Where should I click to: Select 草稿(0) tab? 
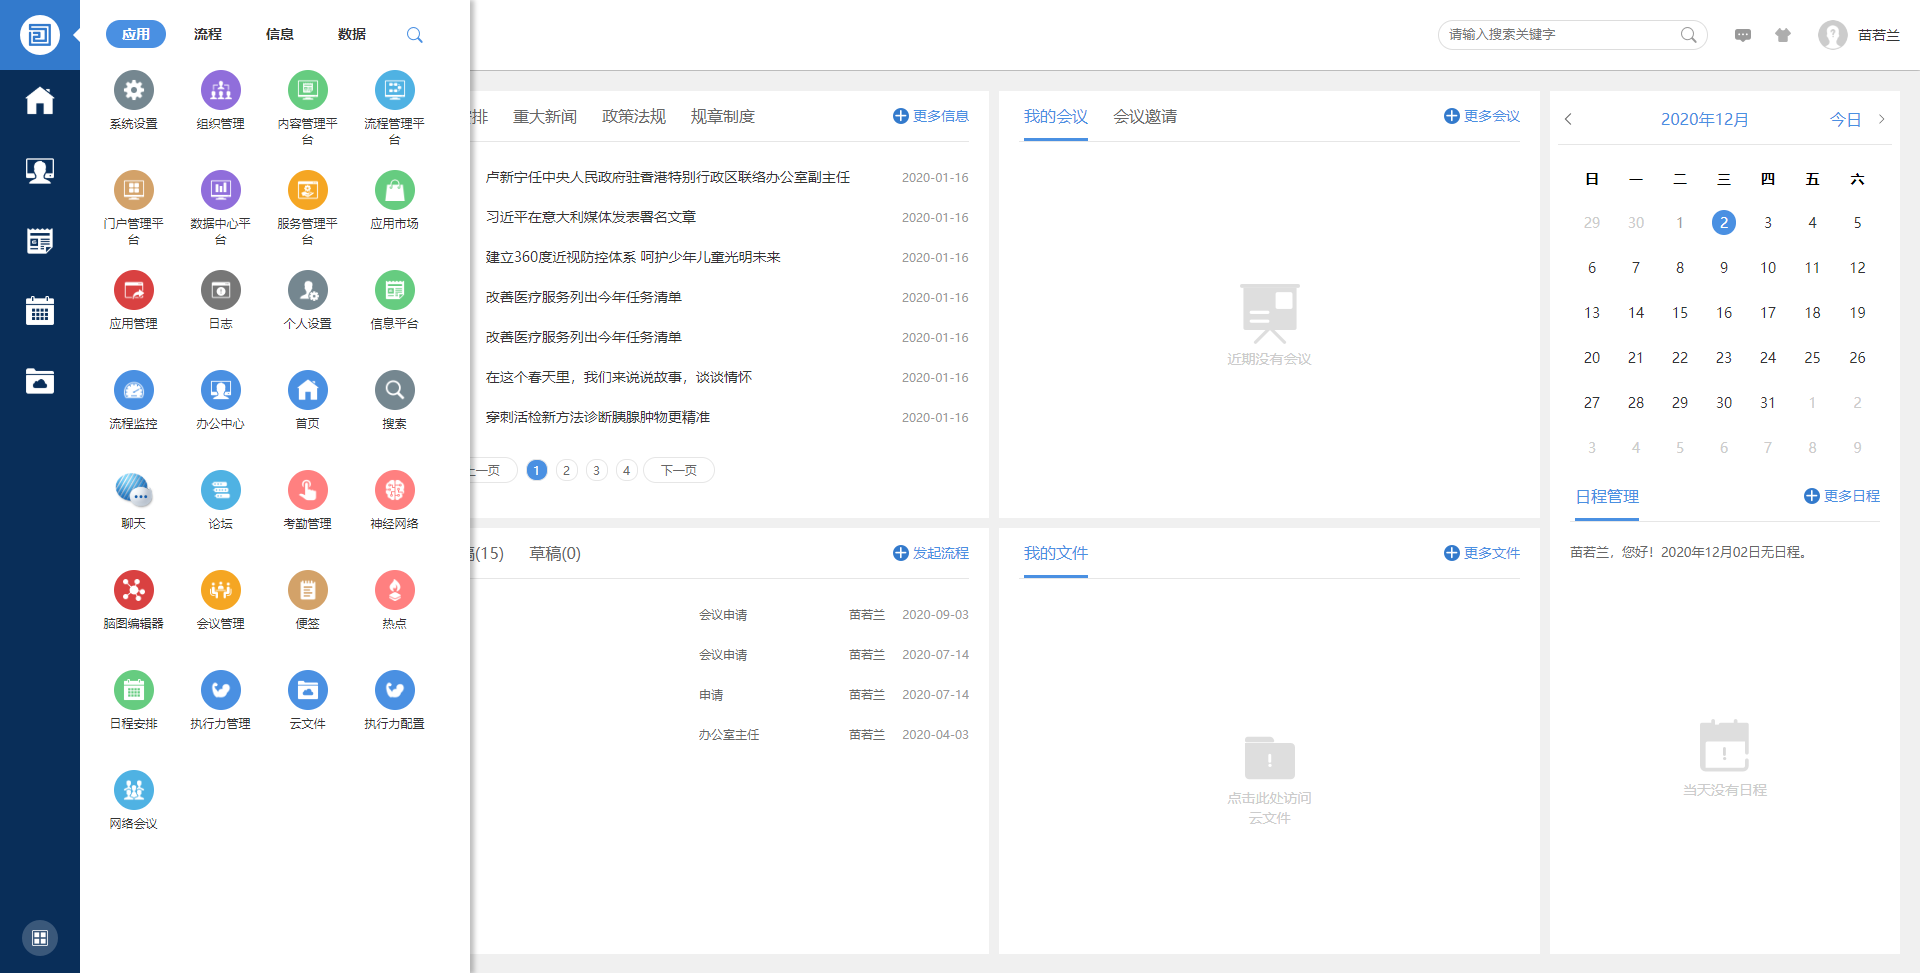(555, 553)
